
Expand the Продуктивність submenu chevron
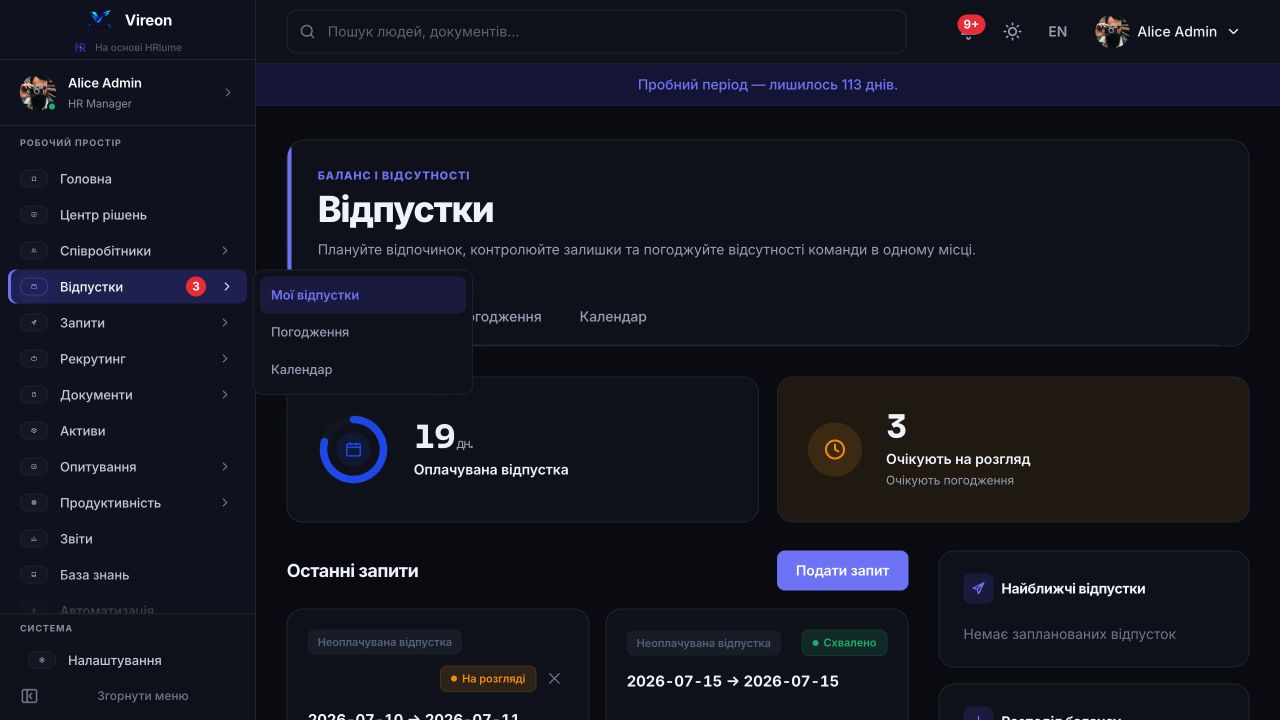[x=225, y=503]
